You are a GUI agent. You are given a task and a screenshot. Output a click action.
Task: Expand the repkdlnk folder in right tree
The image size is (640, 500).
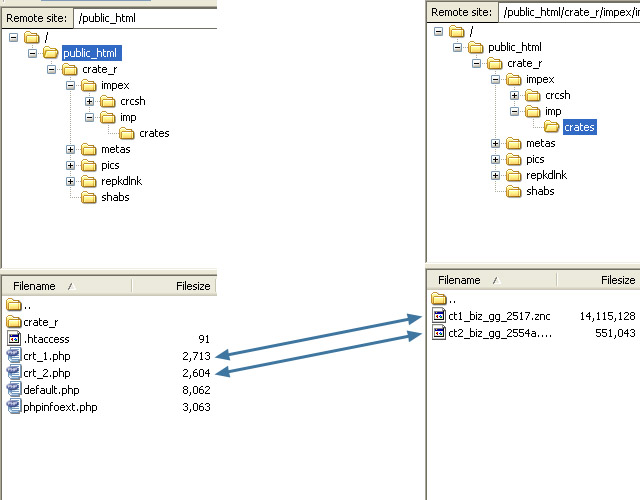(496, 176)
